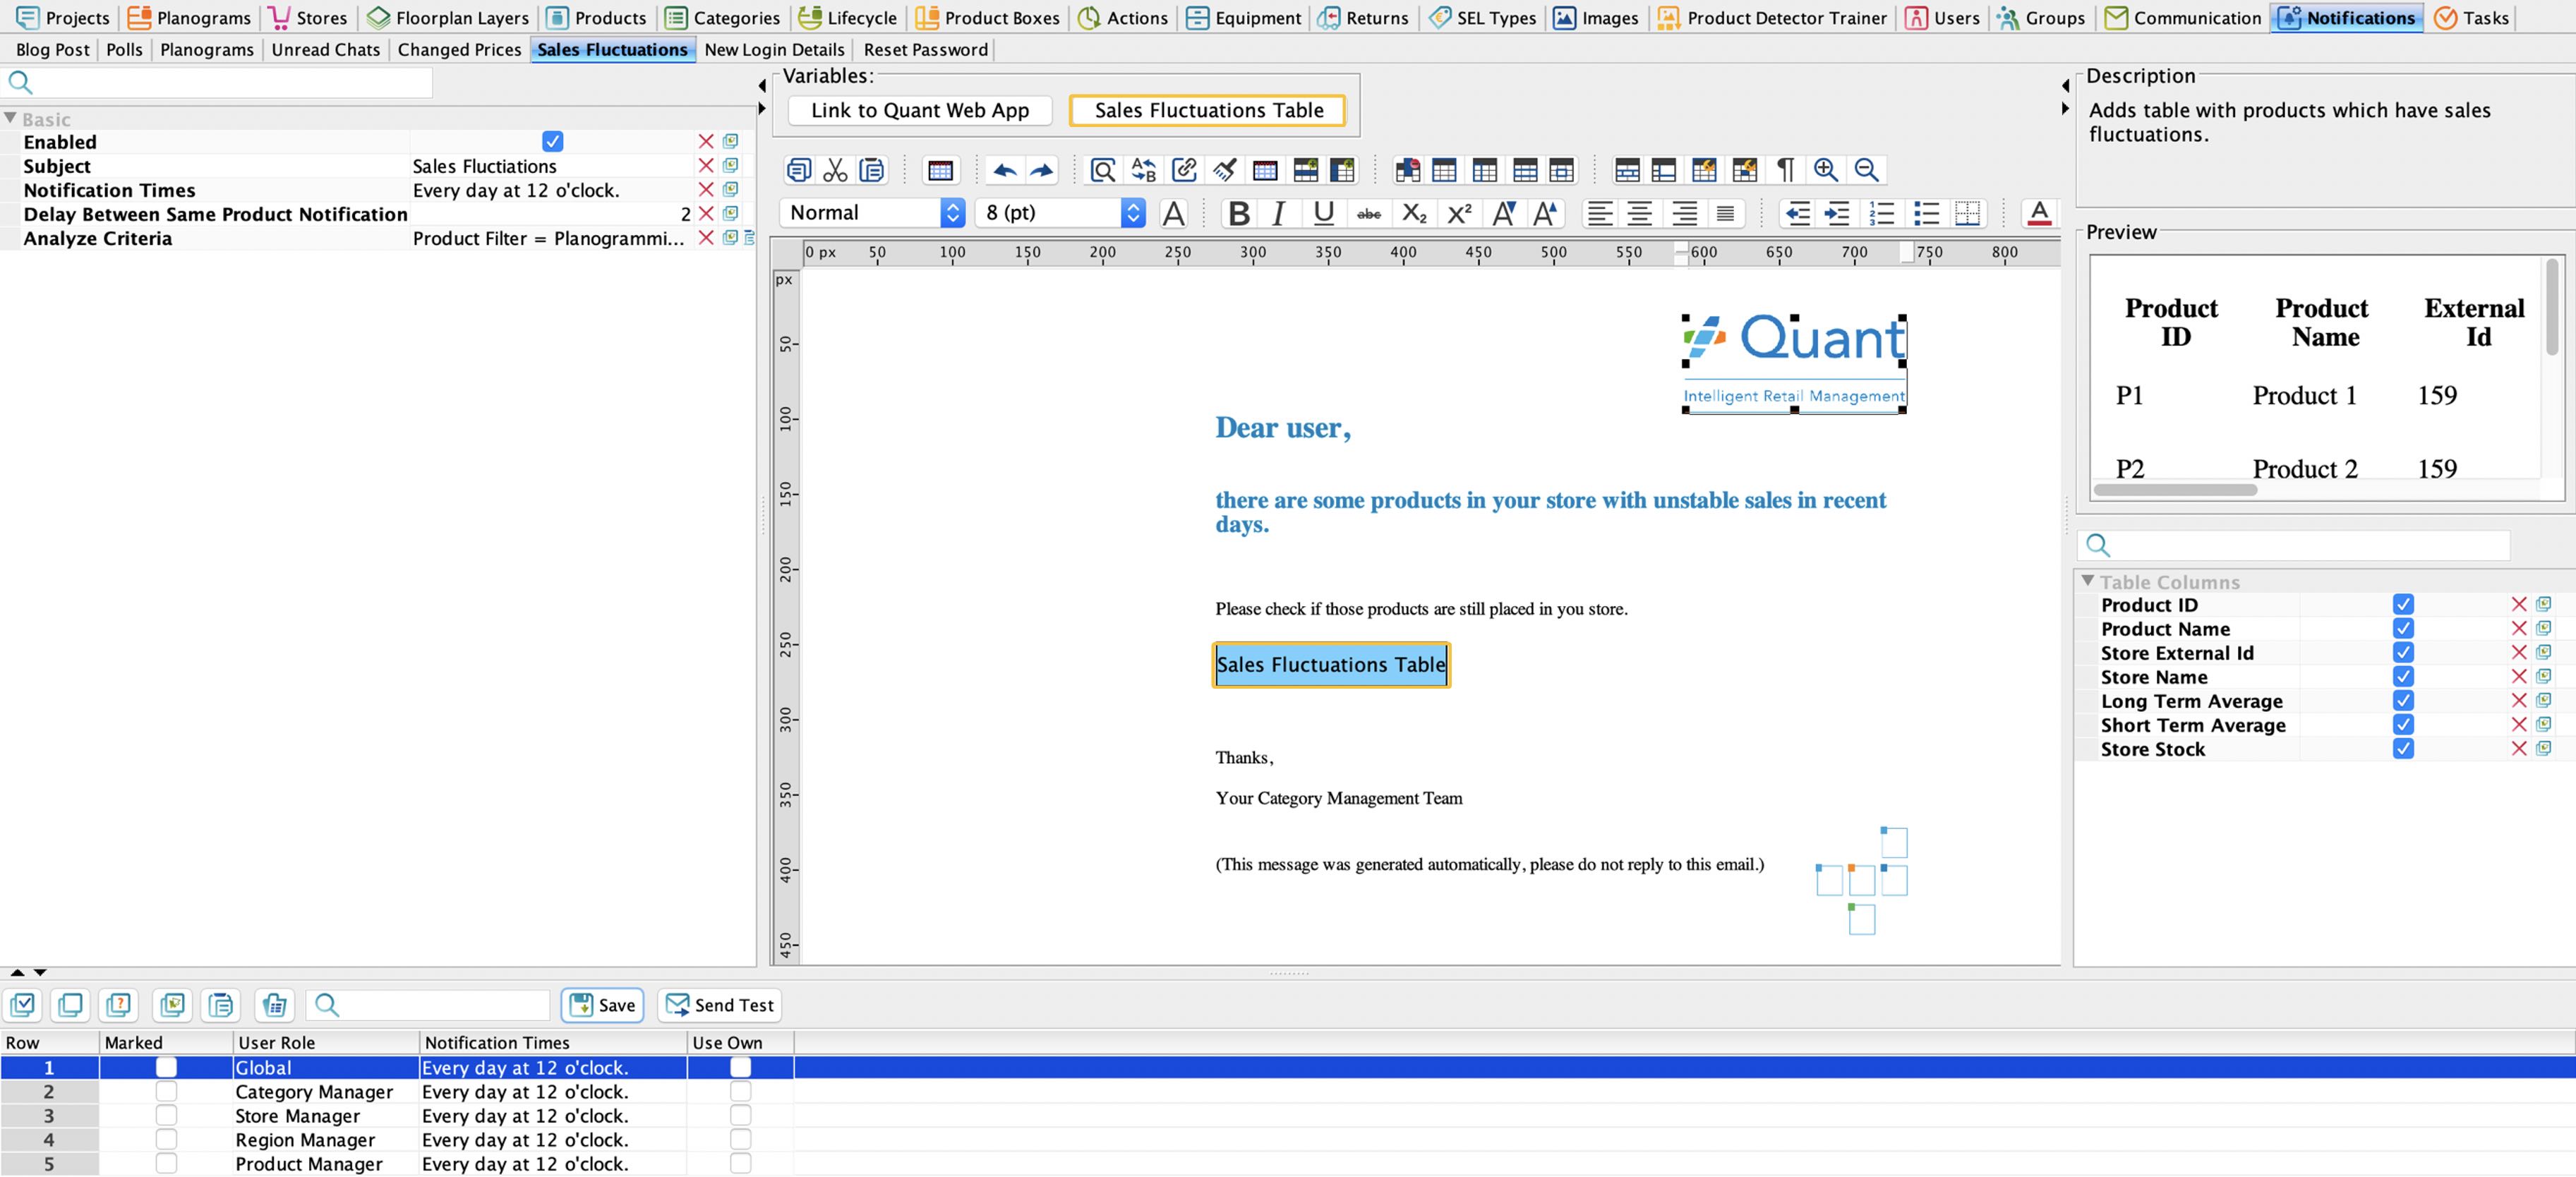This screenshot has width=2576, height=1177.
Task: Open the red font color swatch
Action: (x=2039, y=213)
